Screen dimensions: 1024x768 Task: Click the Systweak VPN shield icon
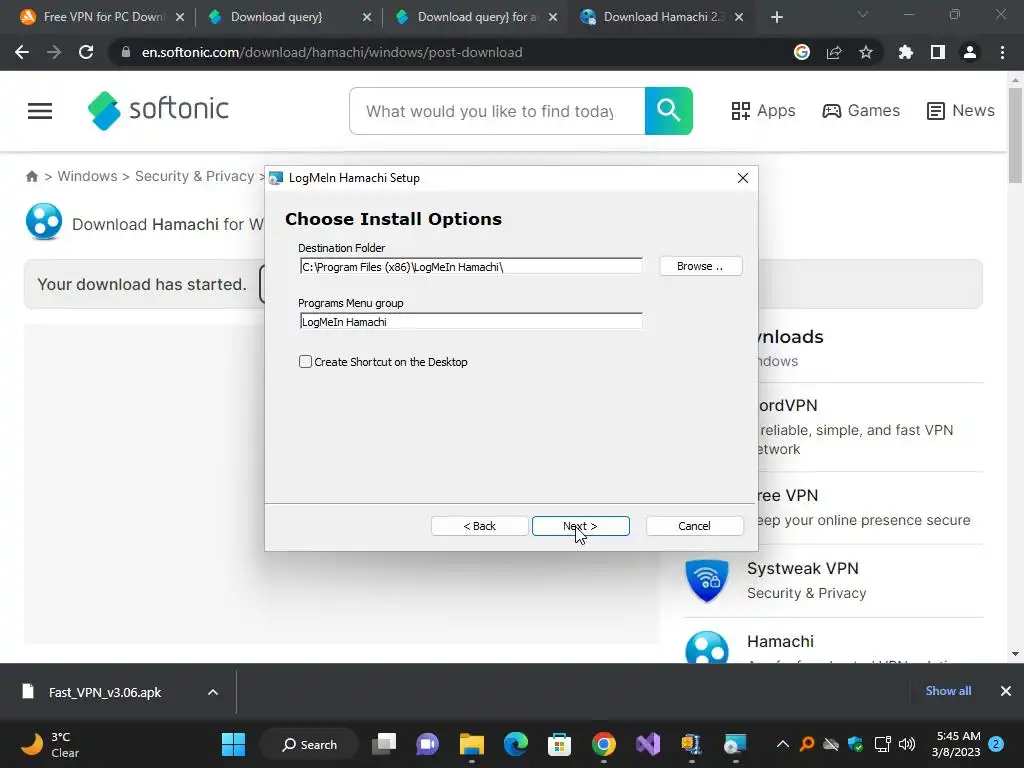pos(707,580)
